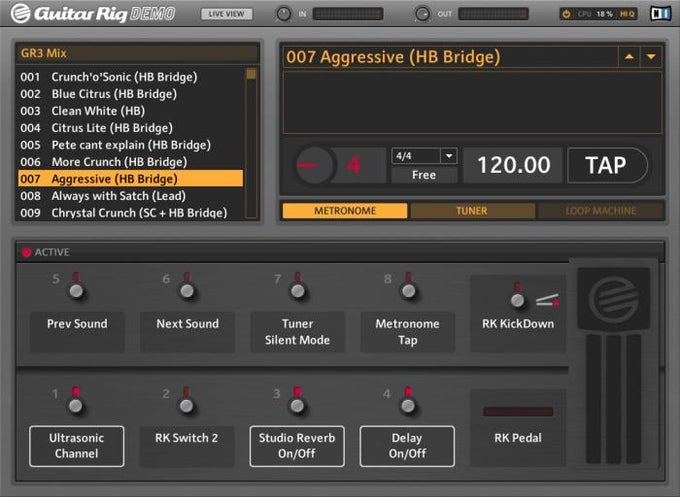Image resolution: width=680 pixels, height=497 pixels.
Task: Click footswitch 8 knob above Metronome Tap
Action: pos(408,290)
